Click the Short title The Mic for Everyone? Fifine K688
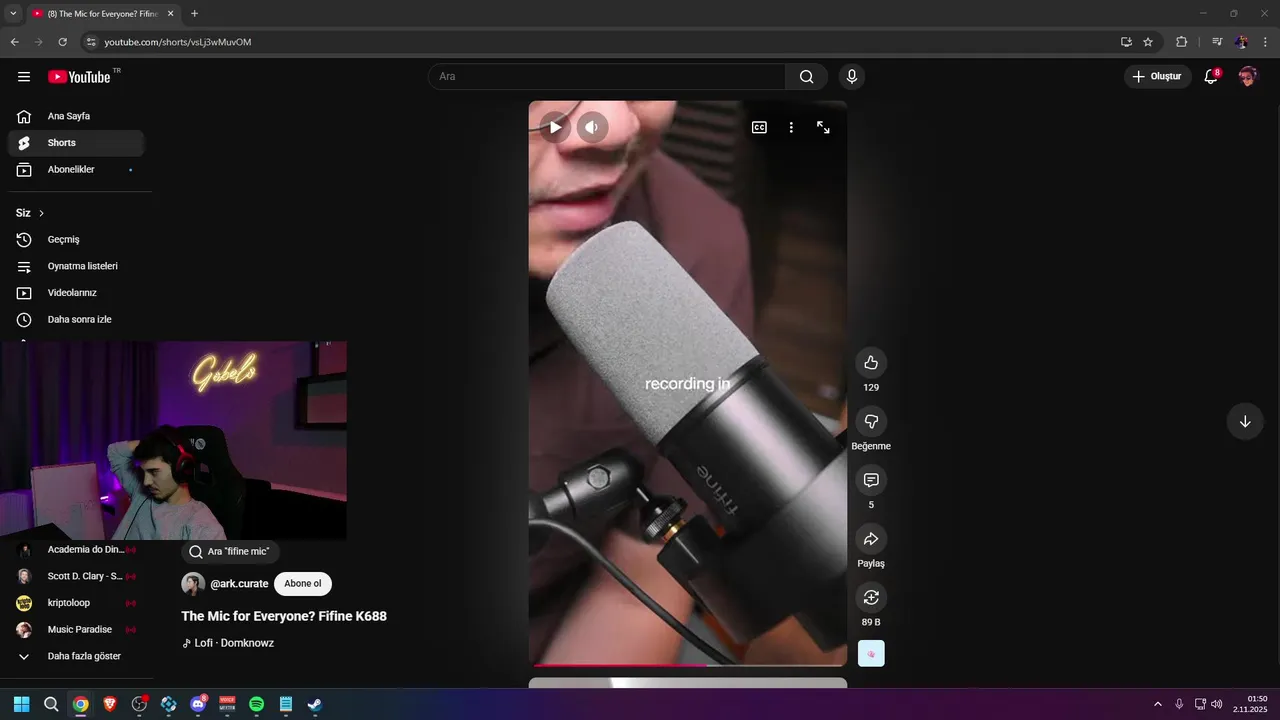Viewport: 1280px width, 720px height. coord(284,616)
